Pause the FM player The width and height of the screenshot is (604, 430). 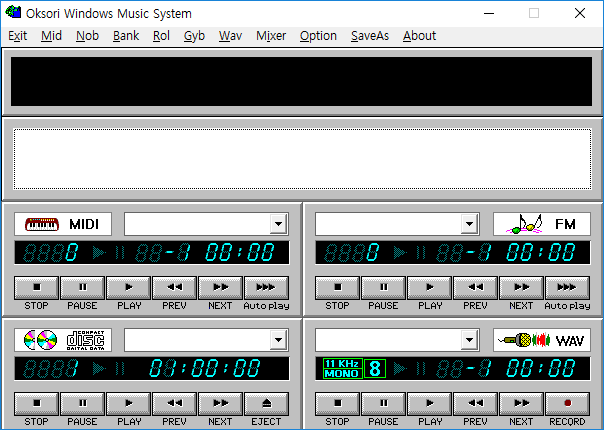pos(383,287)
